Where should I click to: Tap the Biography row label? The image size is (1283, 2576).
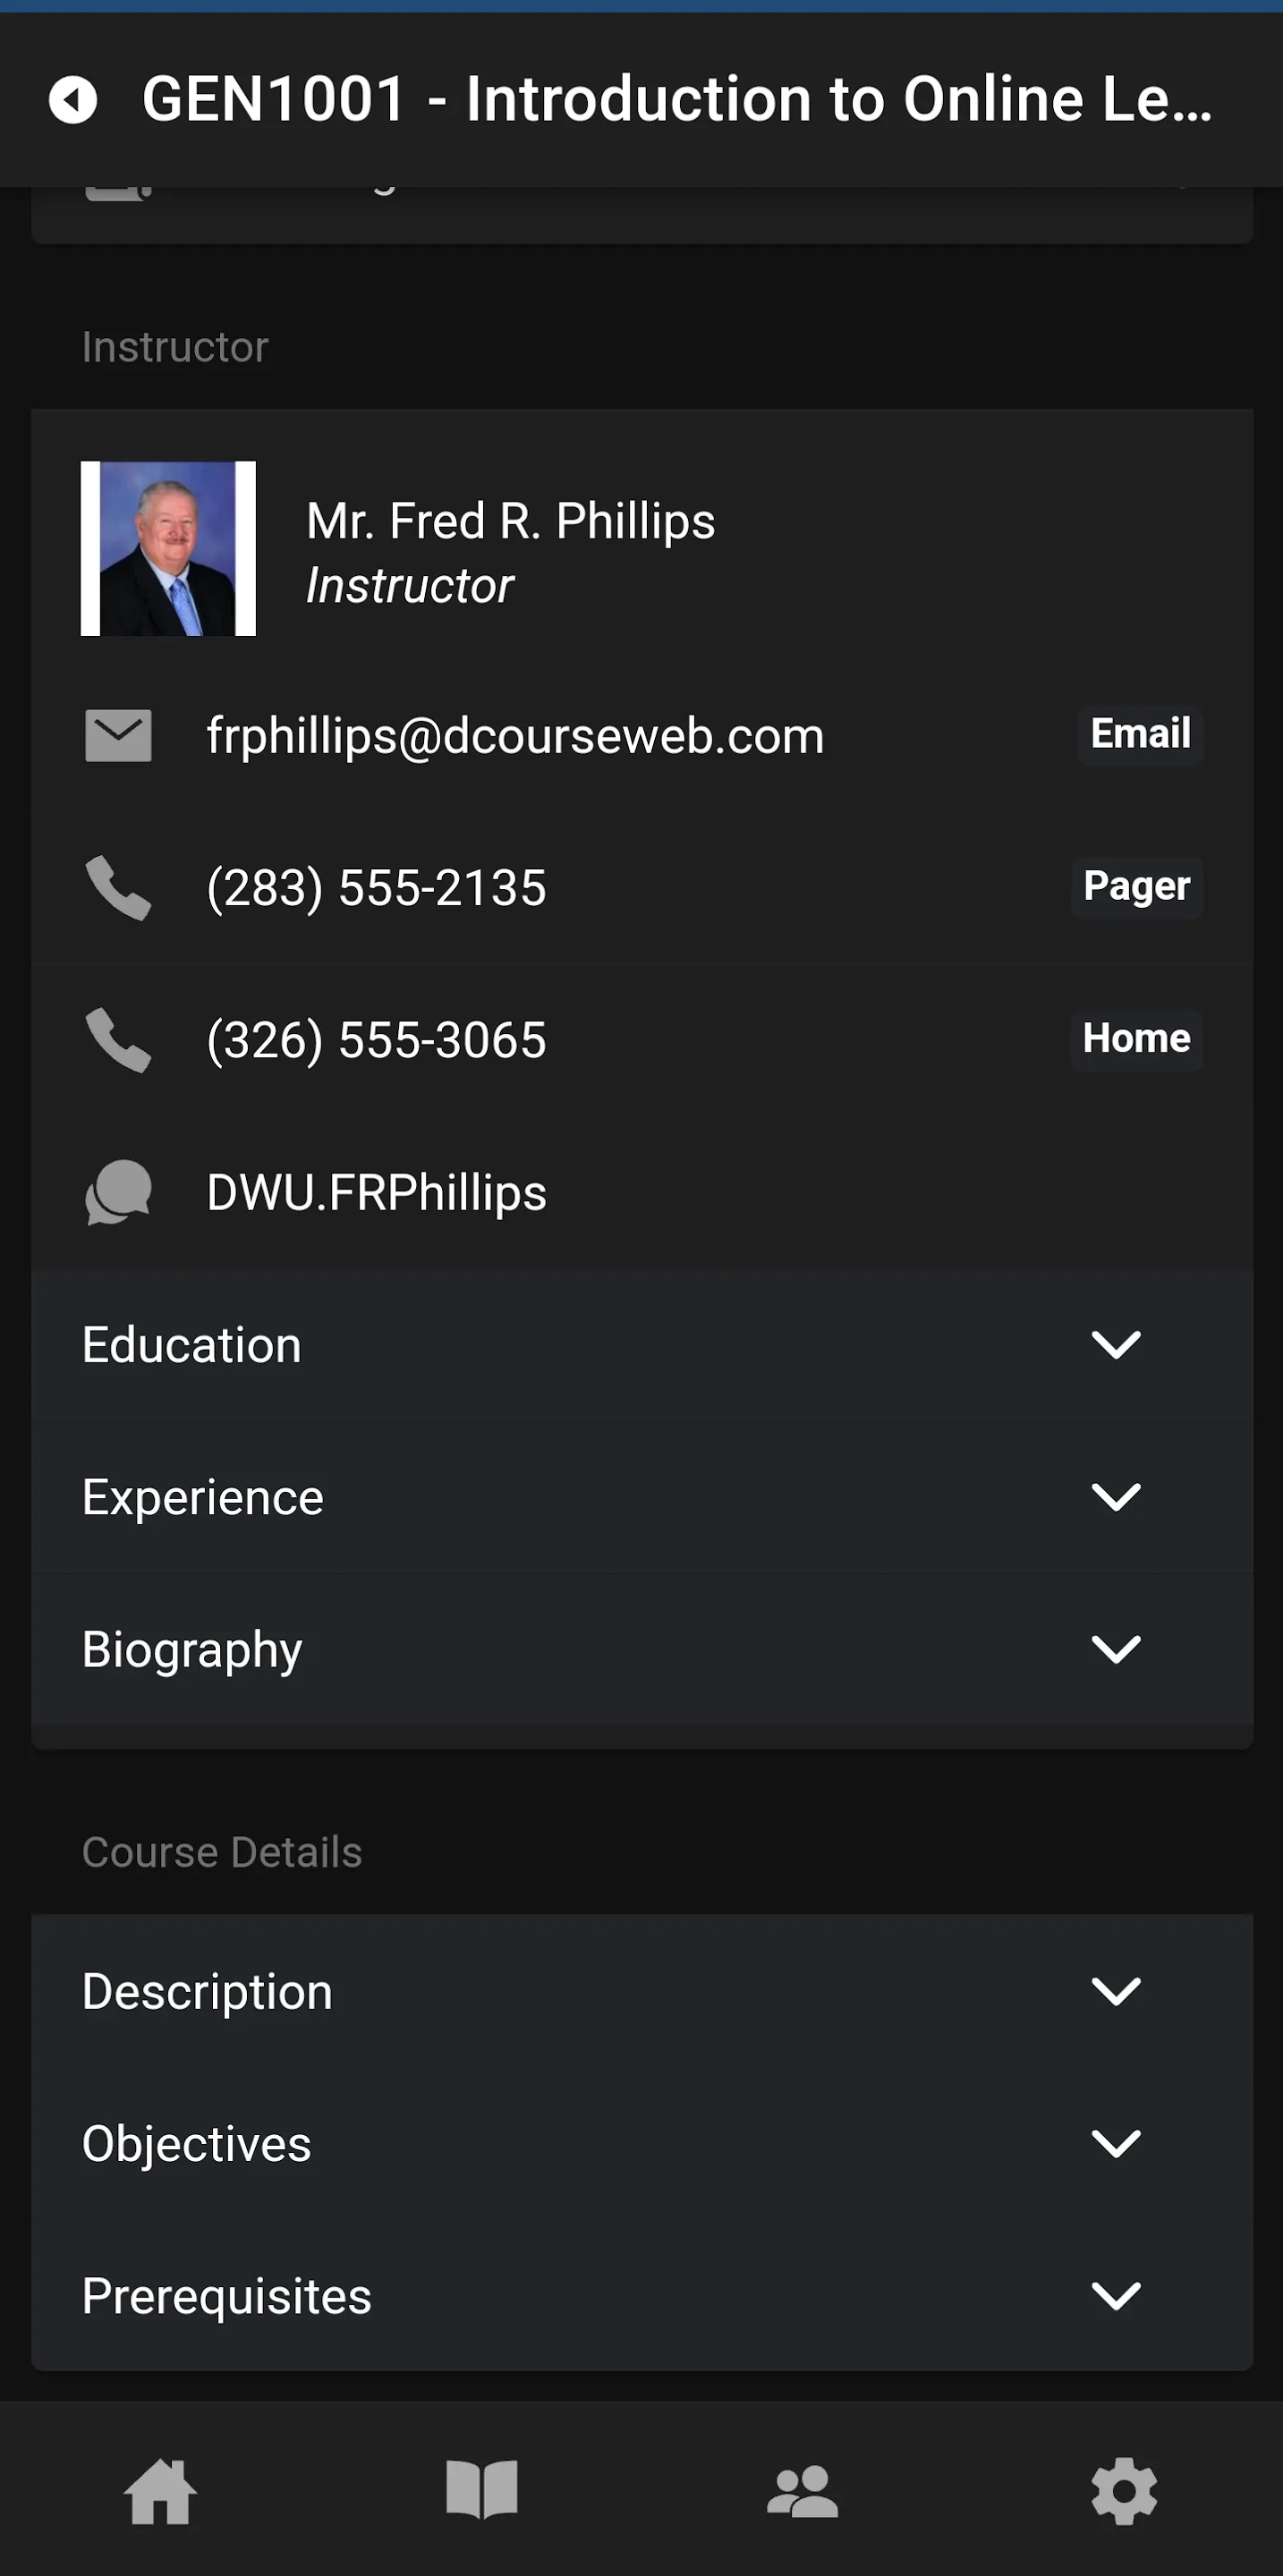(192, 1651)
